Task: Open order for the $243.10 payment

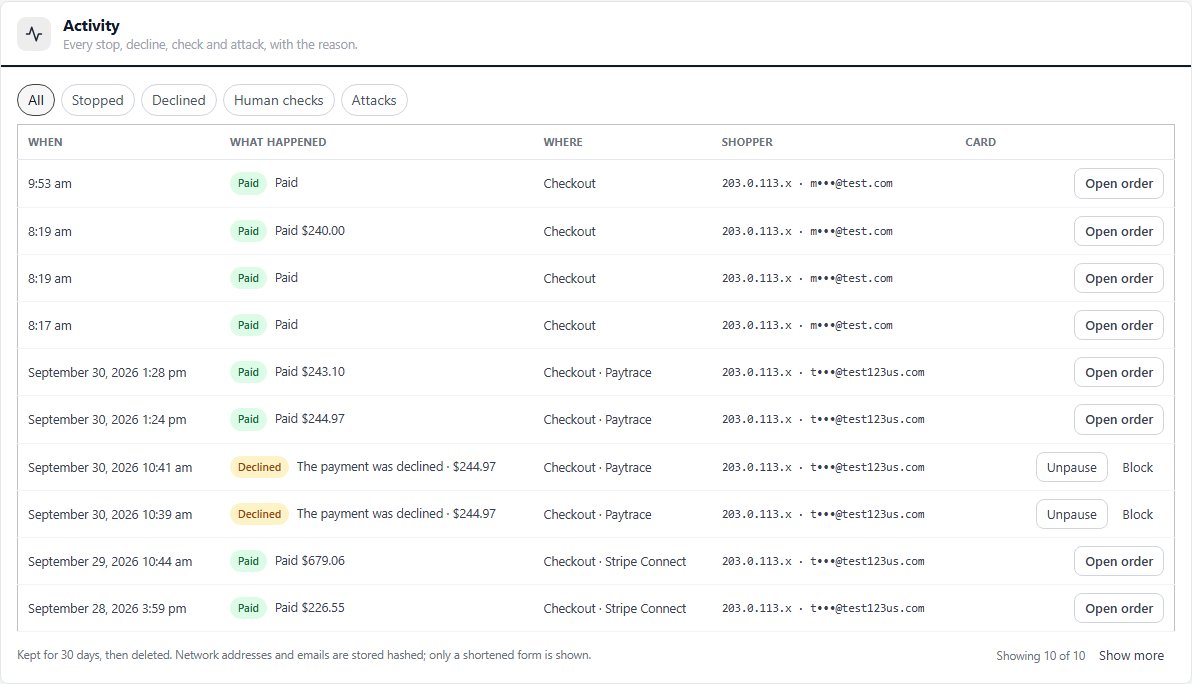Action: pos(1118,373)
